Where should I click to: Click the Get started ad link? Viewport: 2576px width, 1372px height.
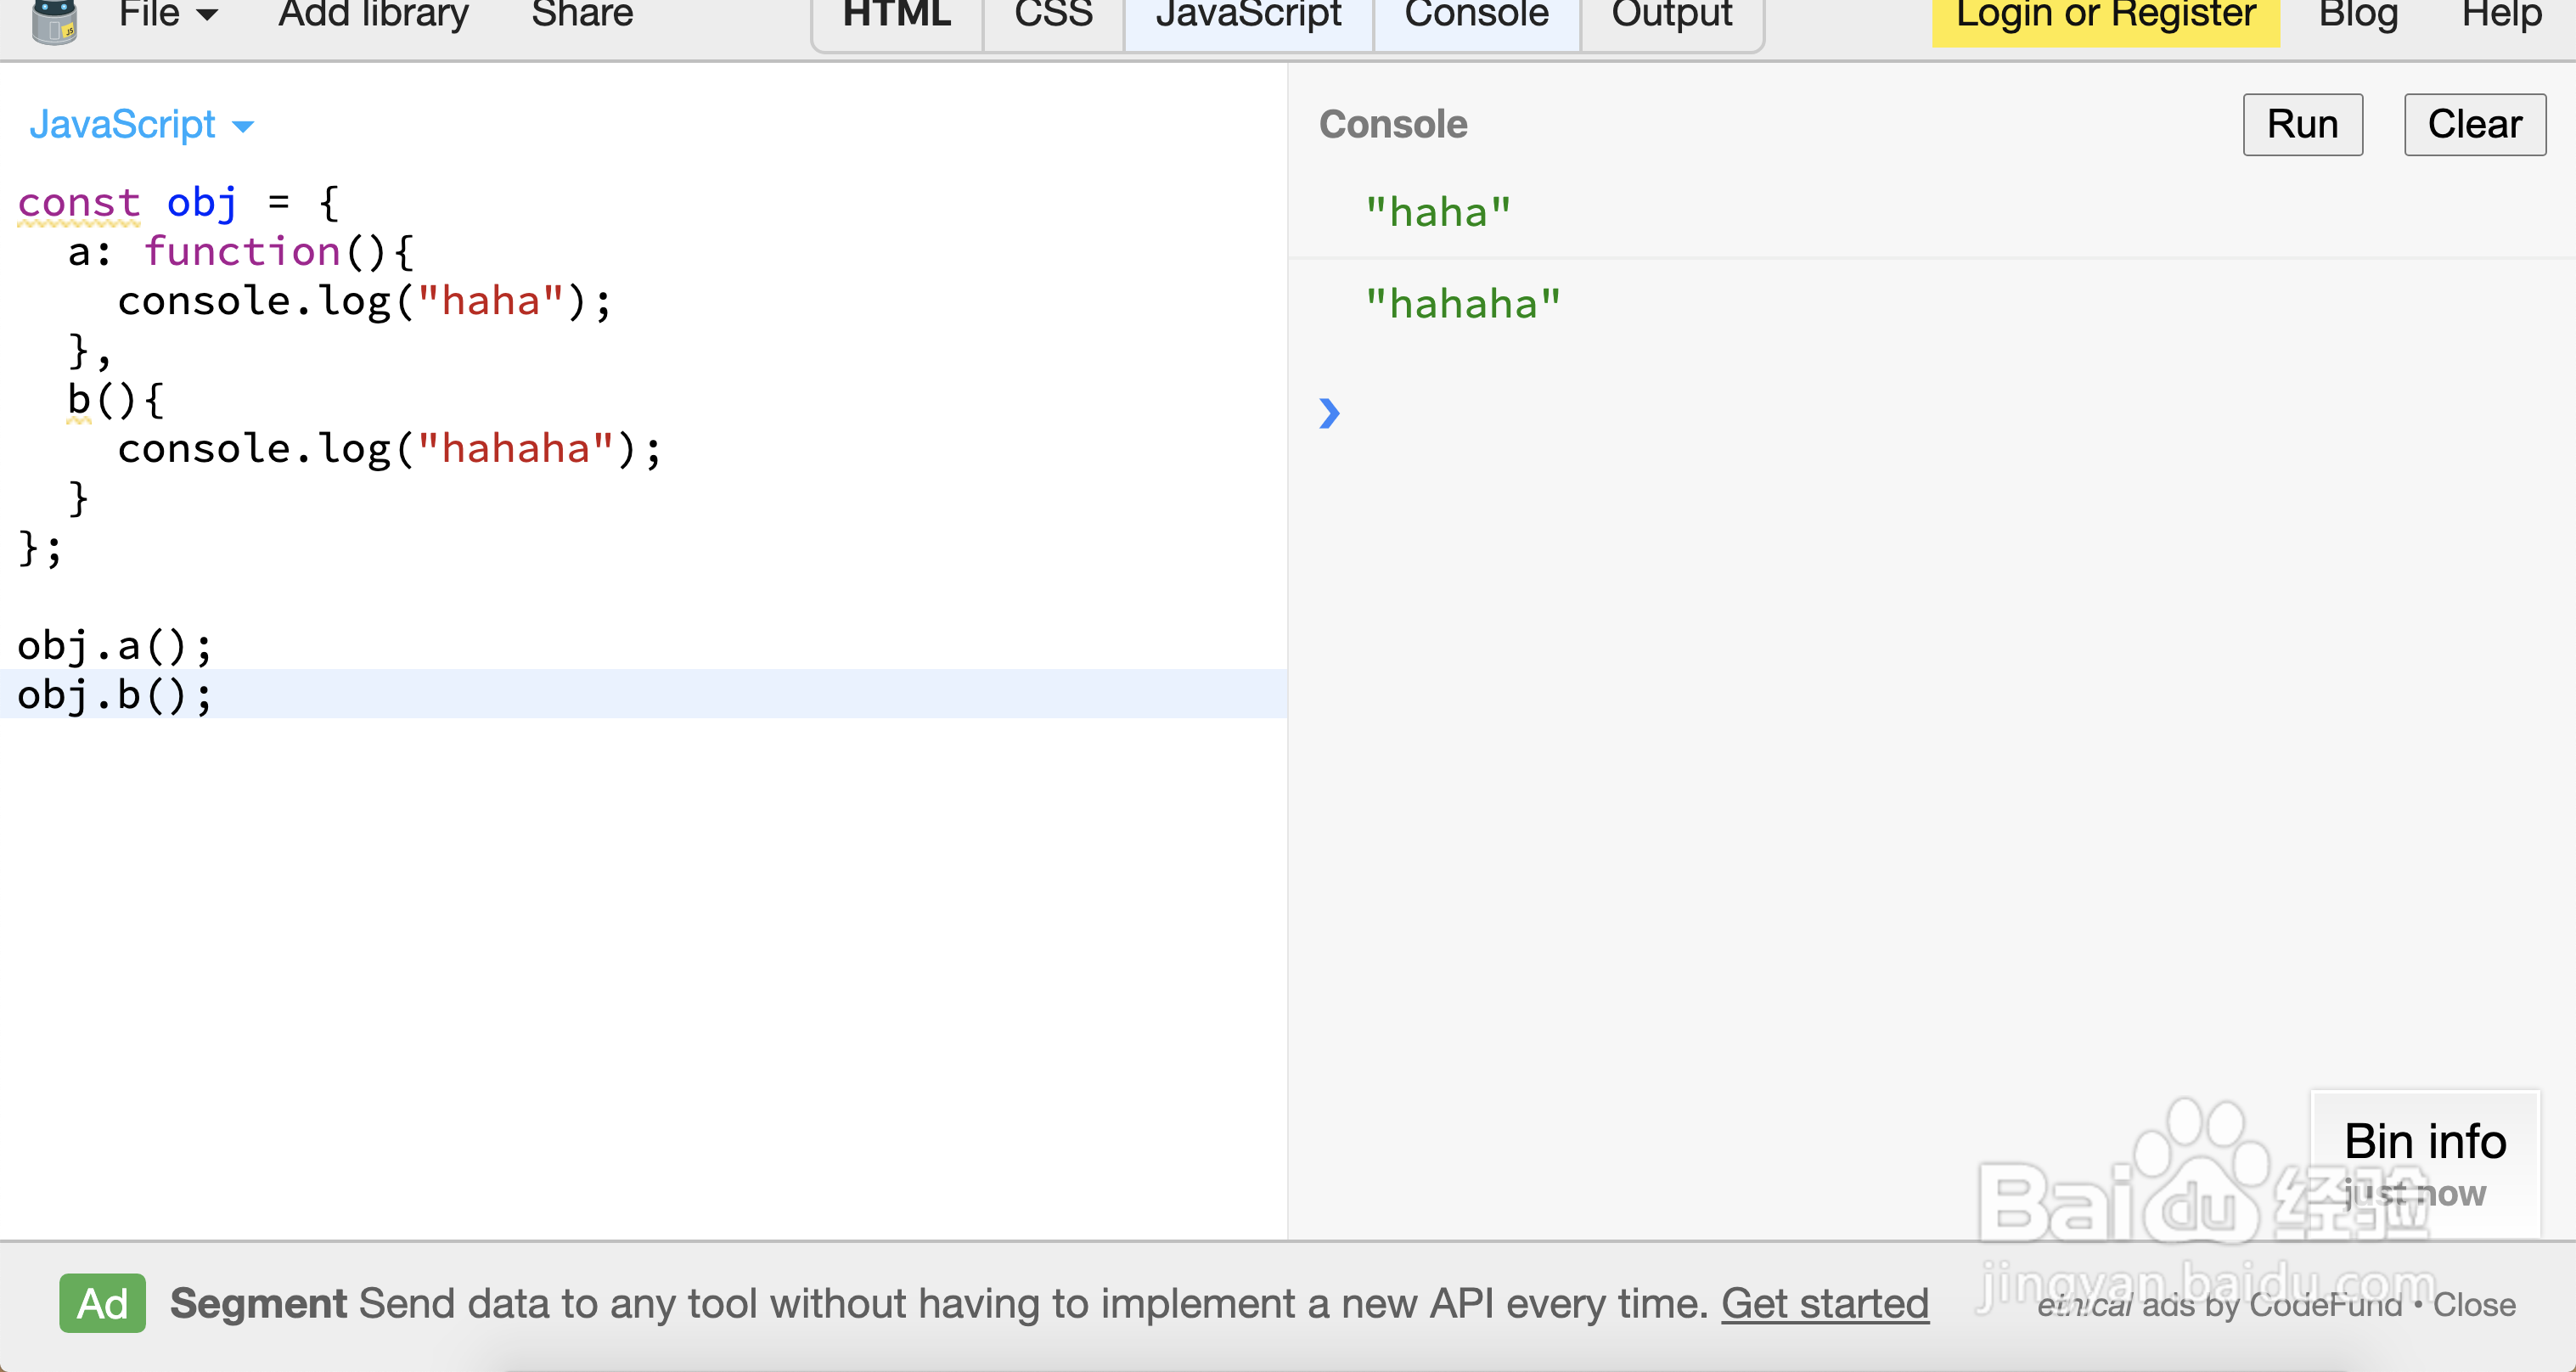1824,1303
